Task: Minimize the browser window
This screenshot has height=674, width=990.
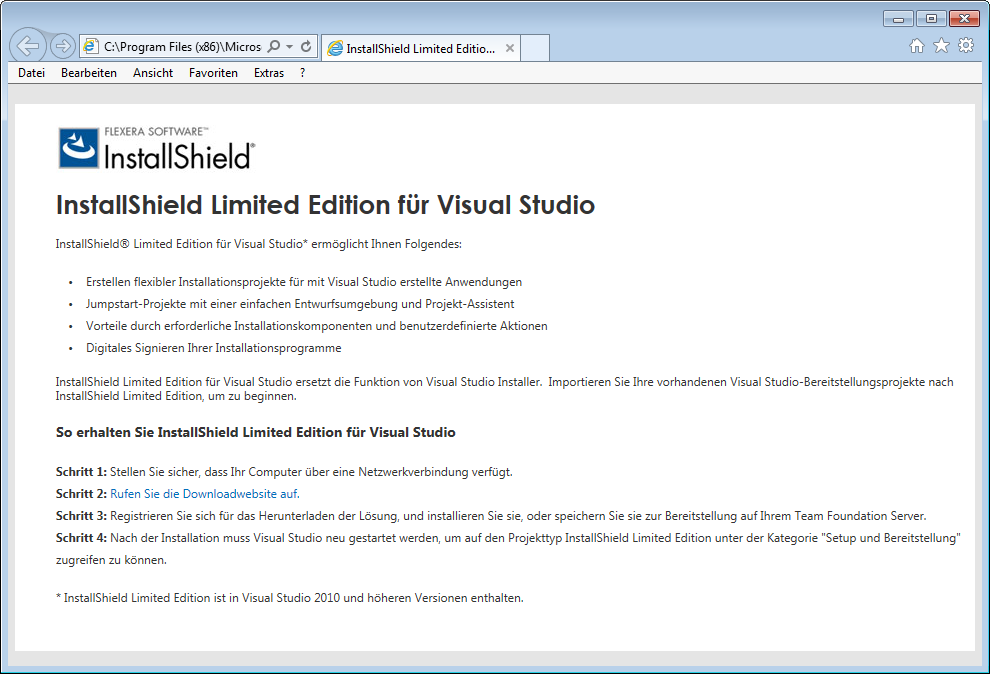Action: tap(898, 18)
